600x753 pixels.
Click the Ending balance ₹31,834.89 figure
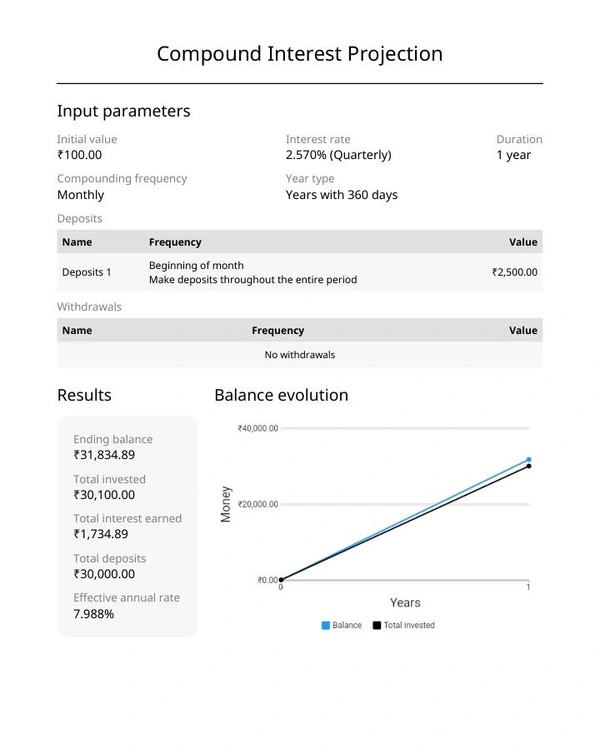click(x=104, y=455)
